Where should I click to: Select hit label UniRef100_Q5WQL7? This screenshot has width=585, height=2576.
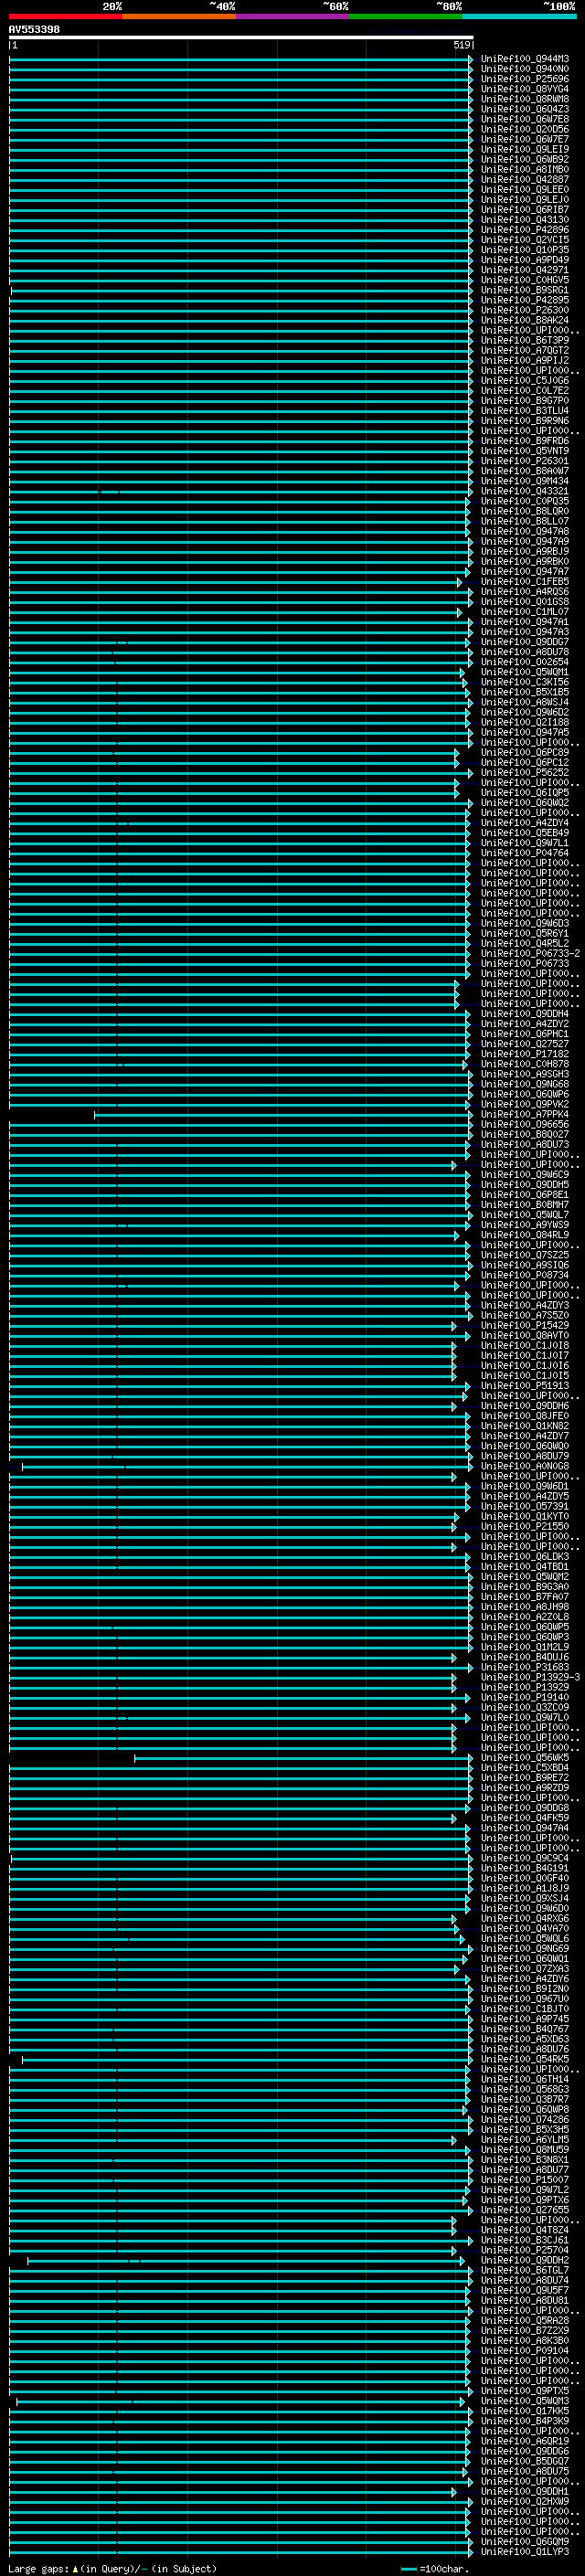click(525, 1215)
